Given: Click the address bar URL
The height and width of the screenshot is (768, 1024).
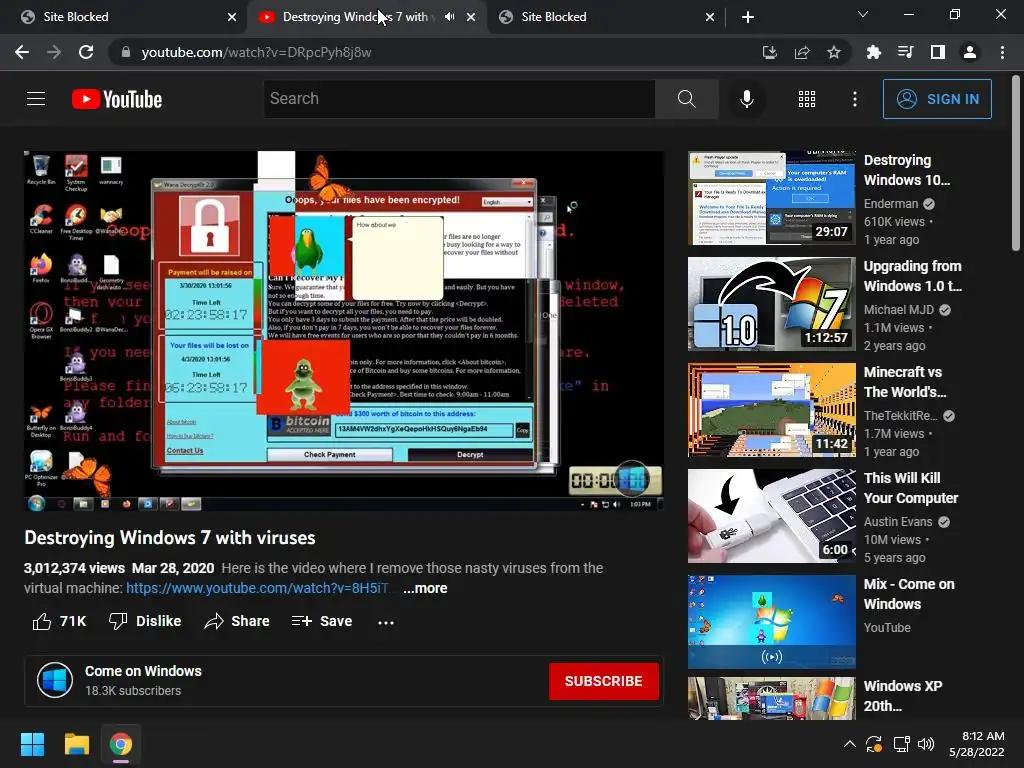Looking at the screenshot, I should (x=256, y=52).
